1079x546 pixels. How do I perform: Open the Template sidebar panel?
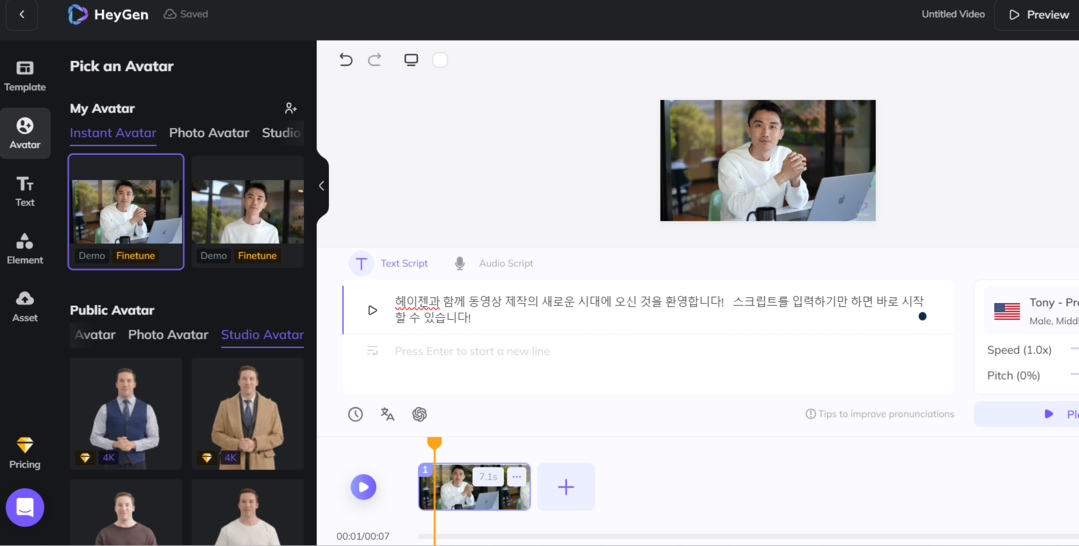coord(25,76)
